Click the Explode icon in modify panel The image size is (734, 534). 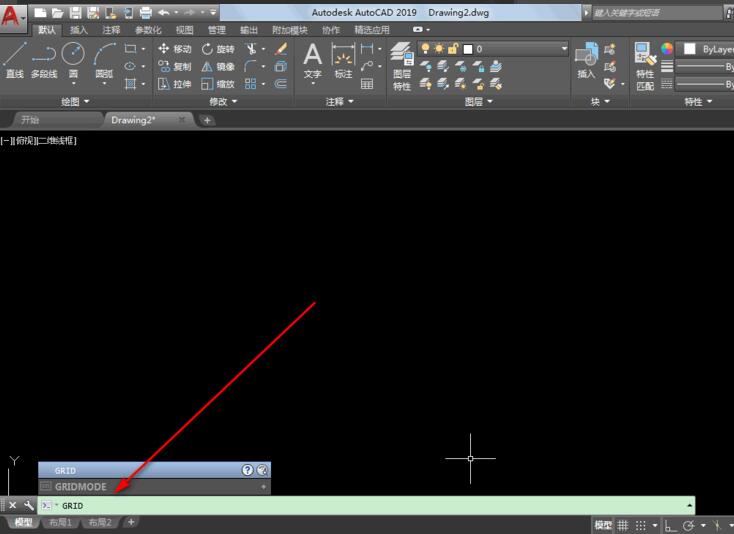point(280,66)
